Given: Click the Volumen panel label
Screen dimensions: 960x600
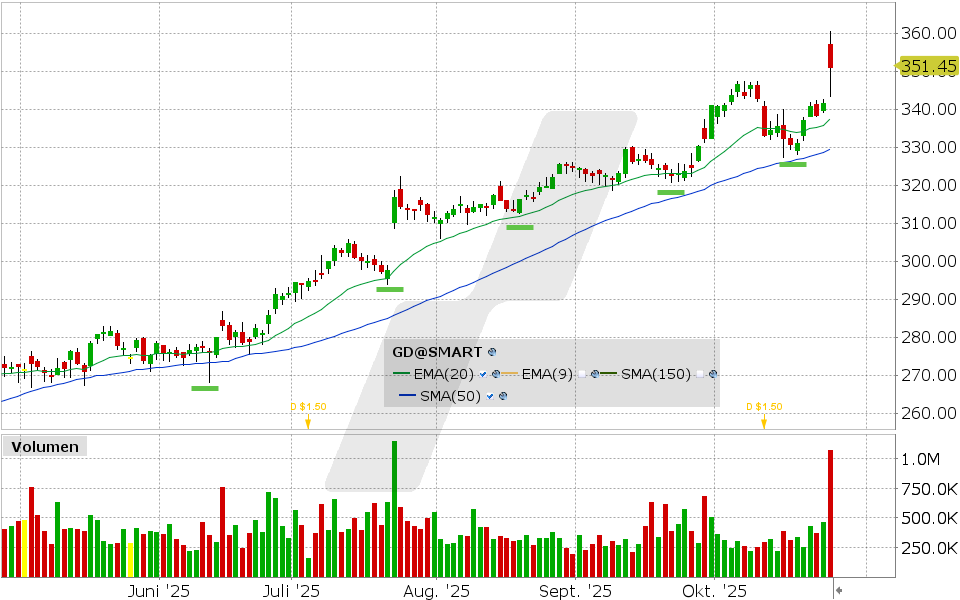Looking at the screenshot, I should point(45,447).
